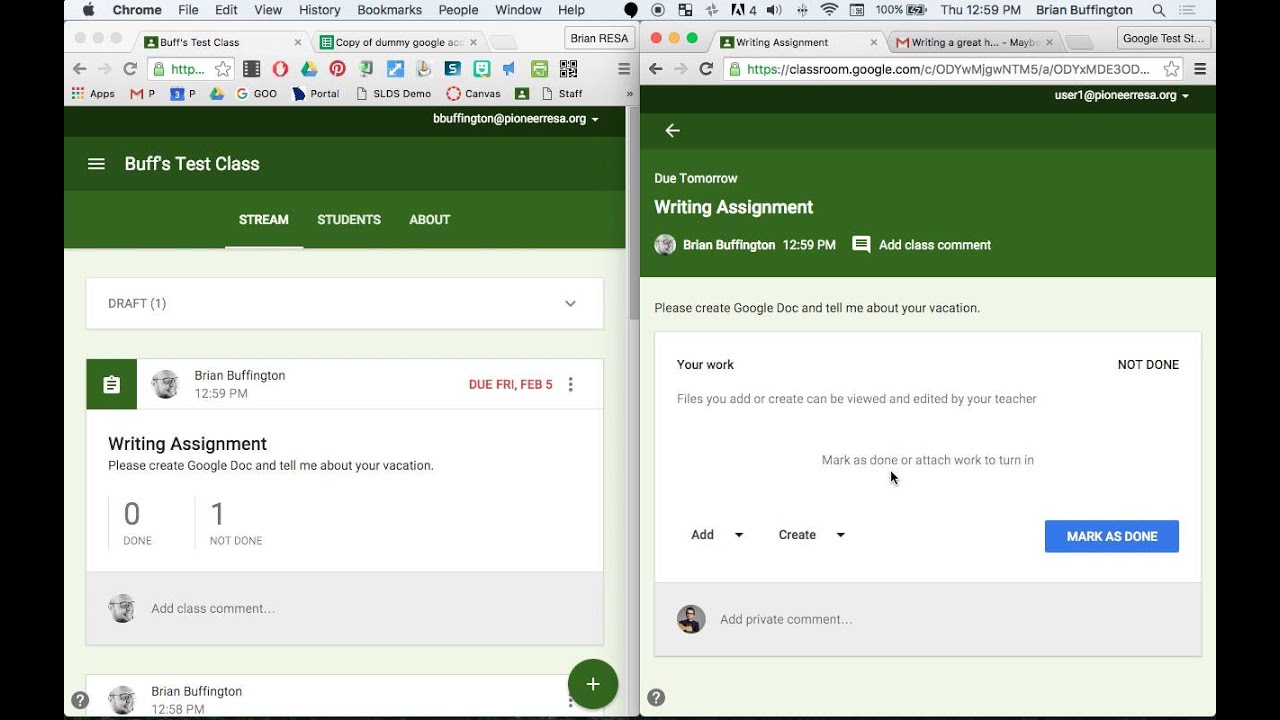Switch to the ABOUT tab
Image resolution: width=1280 pixels, height=720 pixels.
click(430, 220)
